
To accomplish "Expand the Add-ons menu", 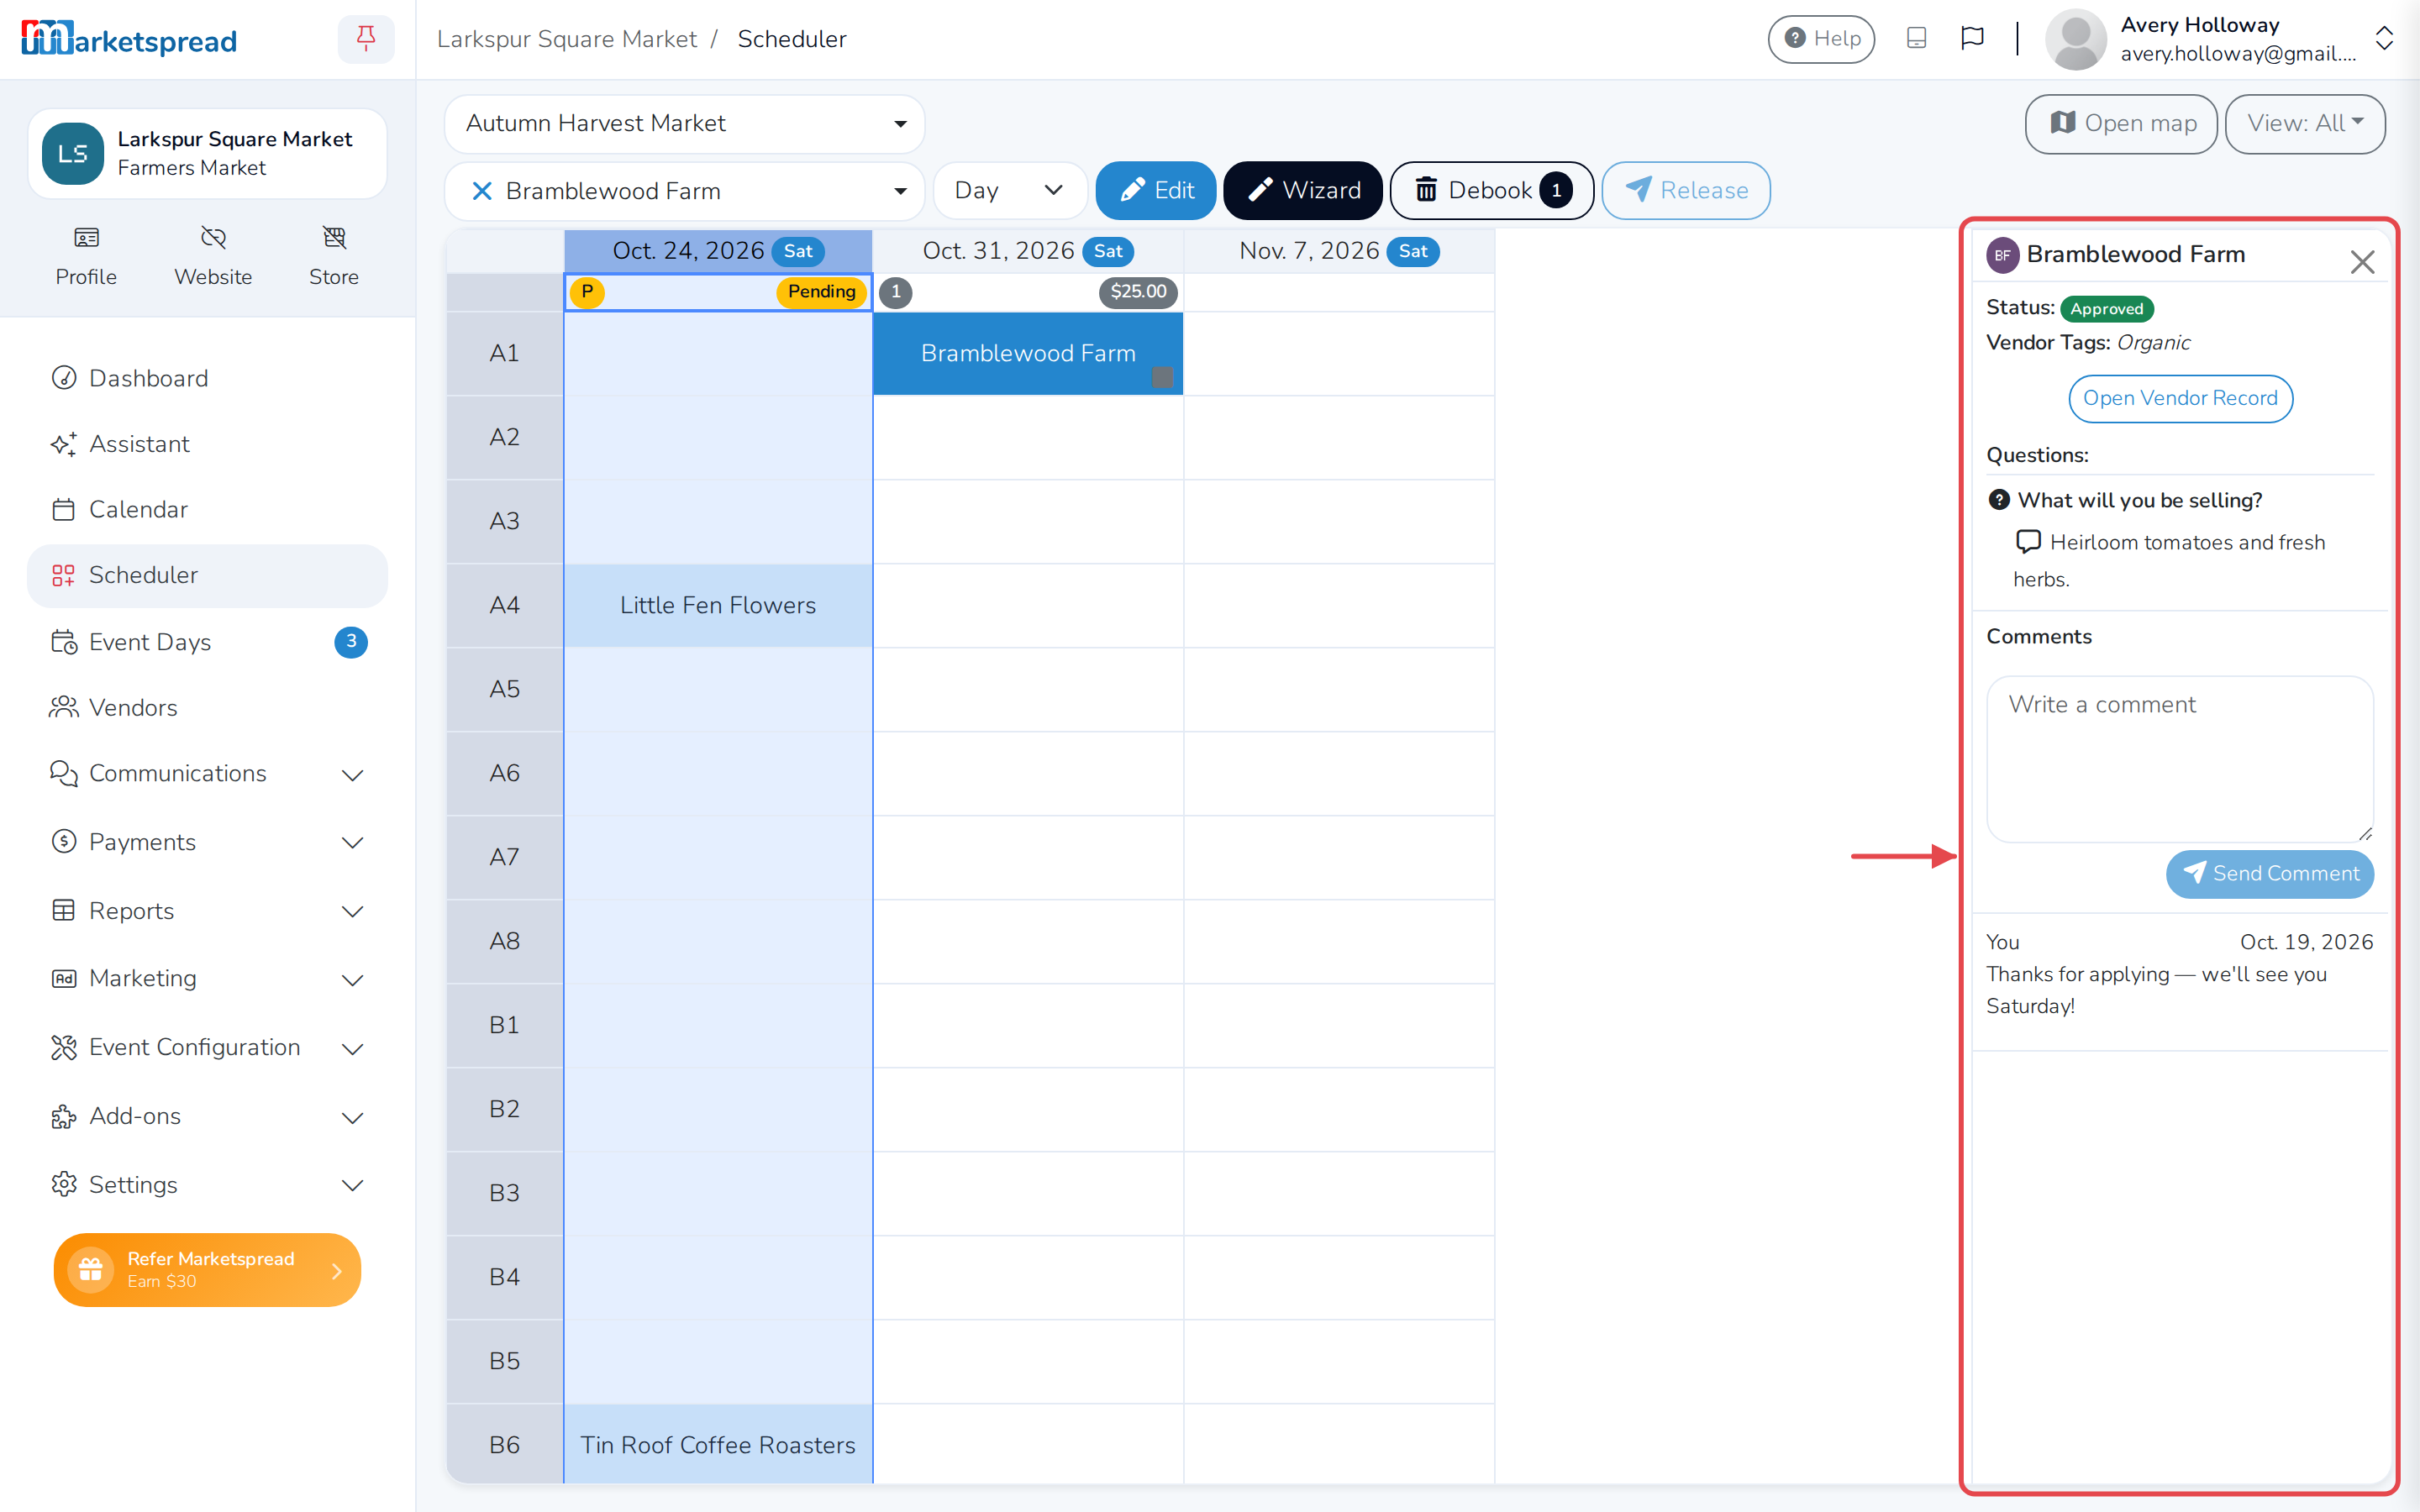I will pos(207,1116).
